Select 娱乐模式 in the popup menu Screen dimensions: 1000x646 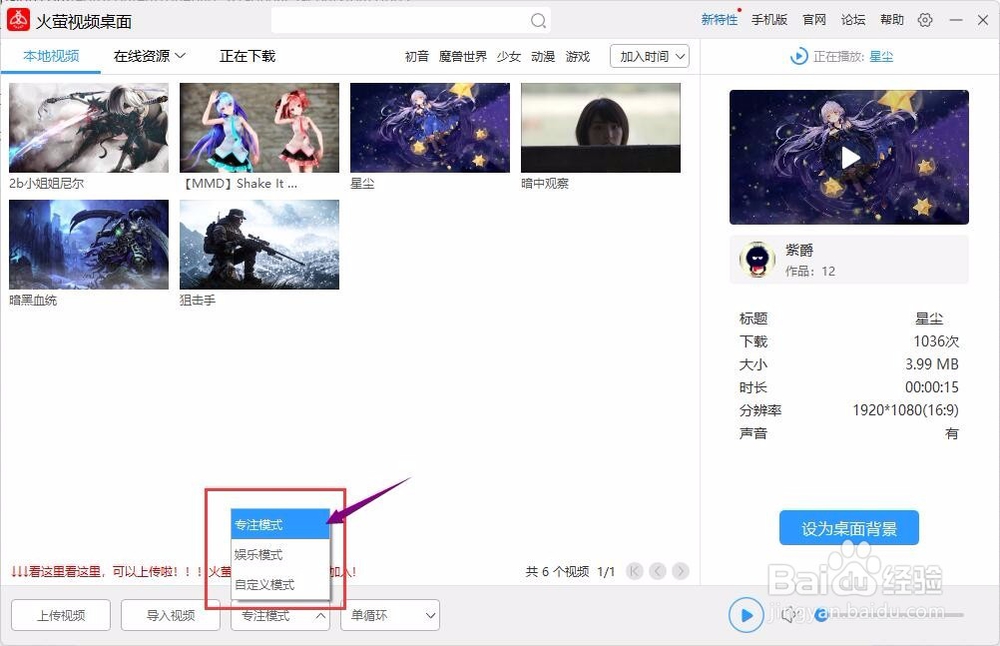280,554
